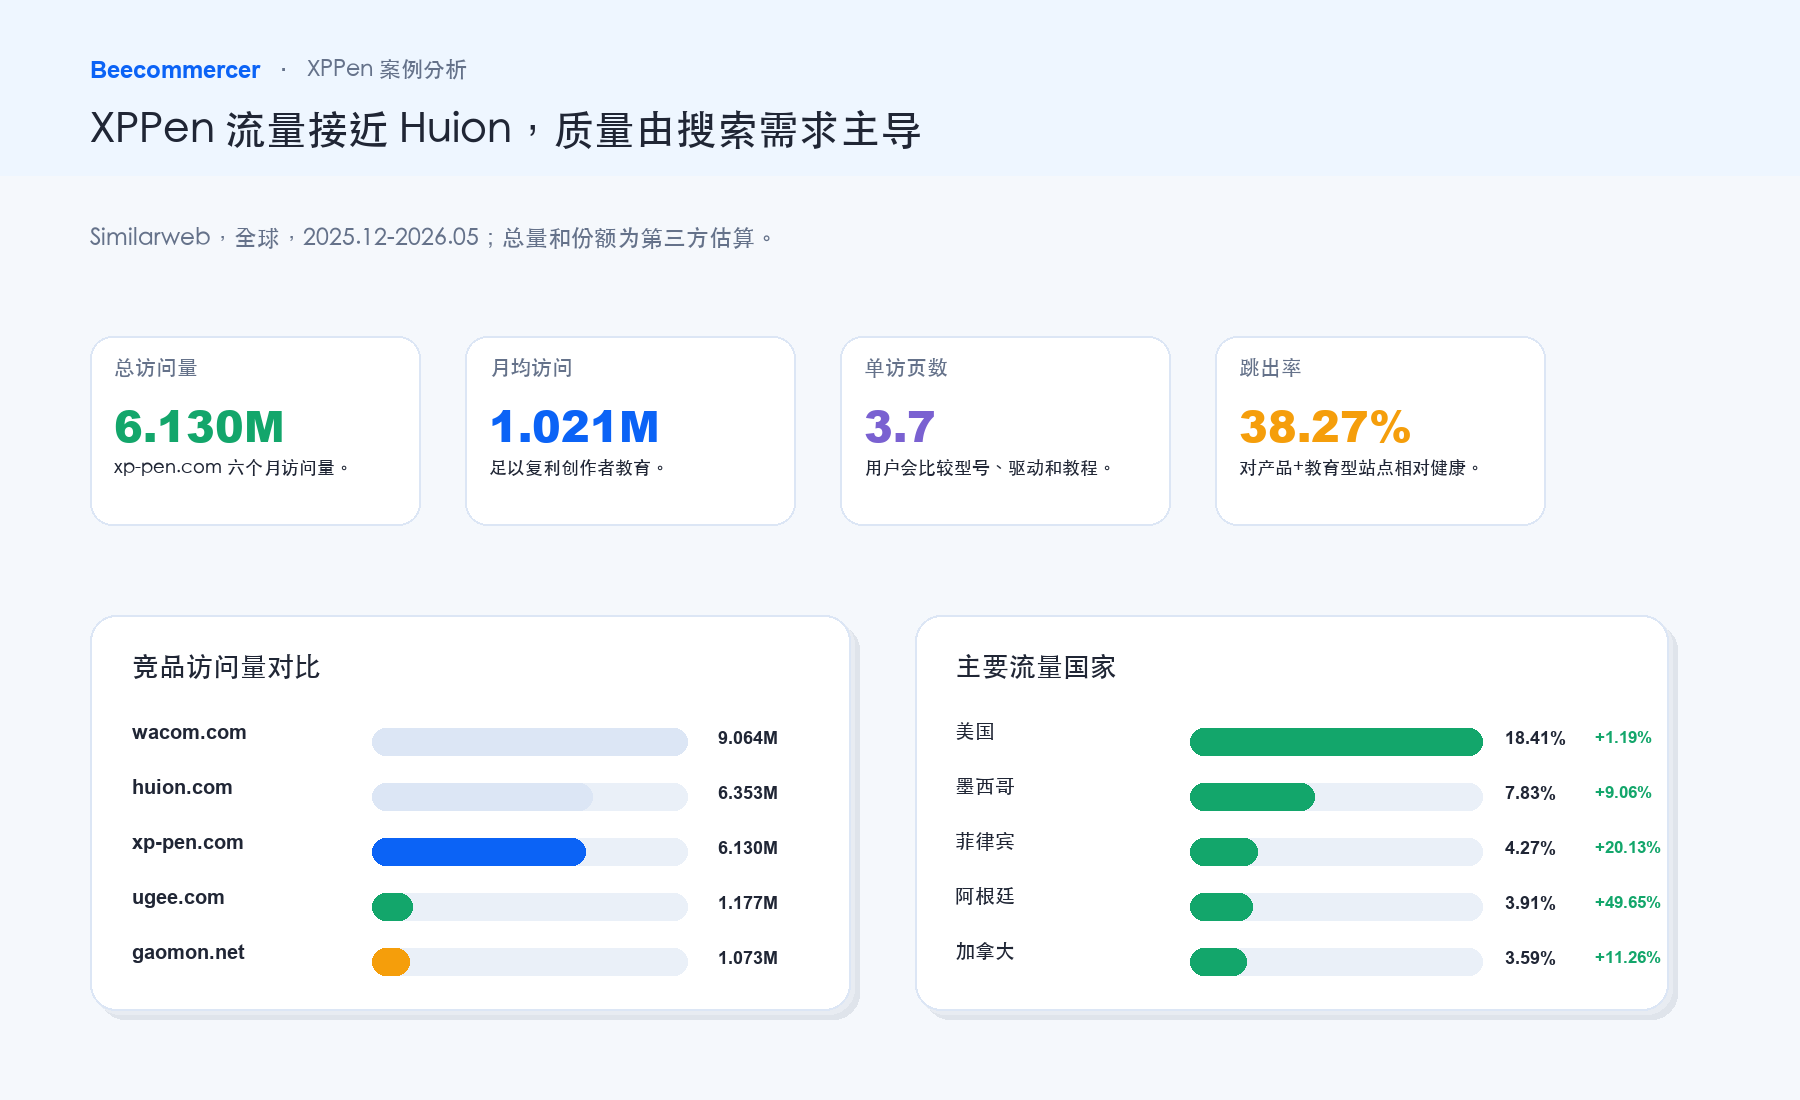Image resolution: width=1800 pixels, height=1100 pixels.
Task: Click the +1.19% change value
Action: tap(1623, 738)
